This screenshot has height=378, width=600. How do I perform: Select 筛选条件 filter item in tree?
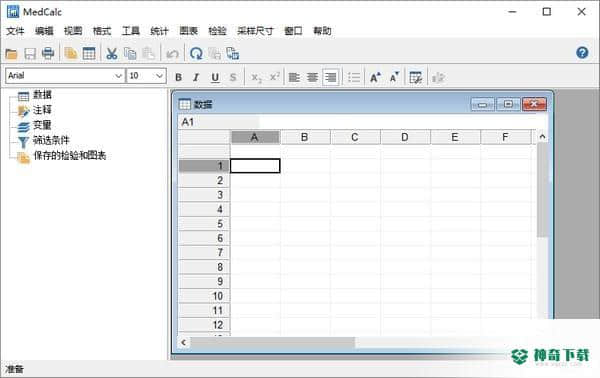51,140
